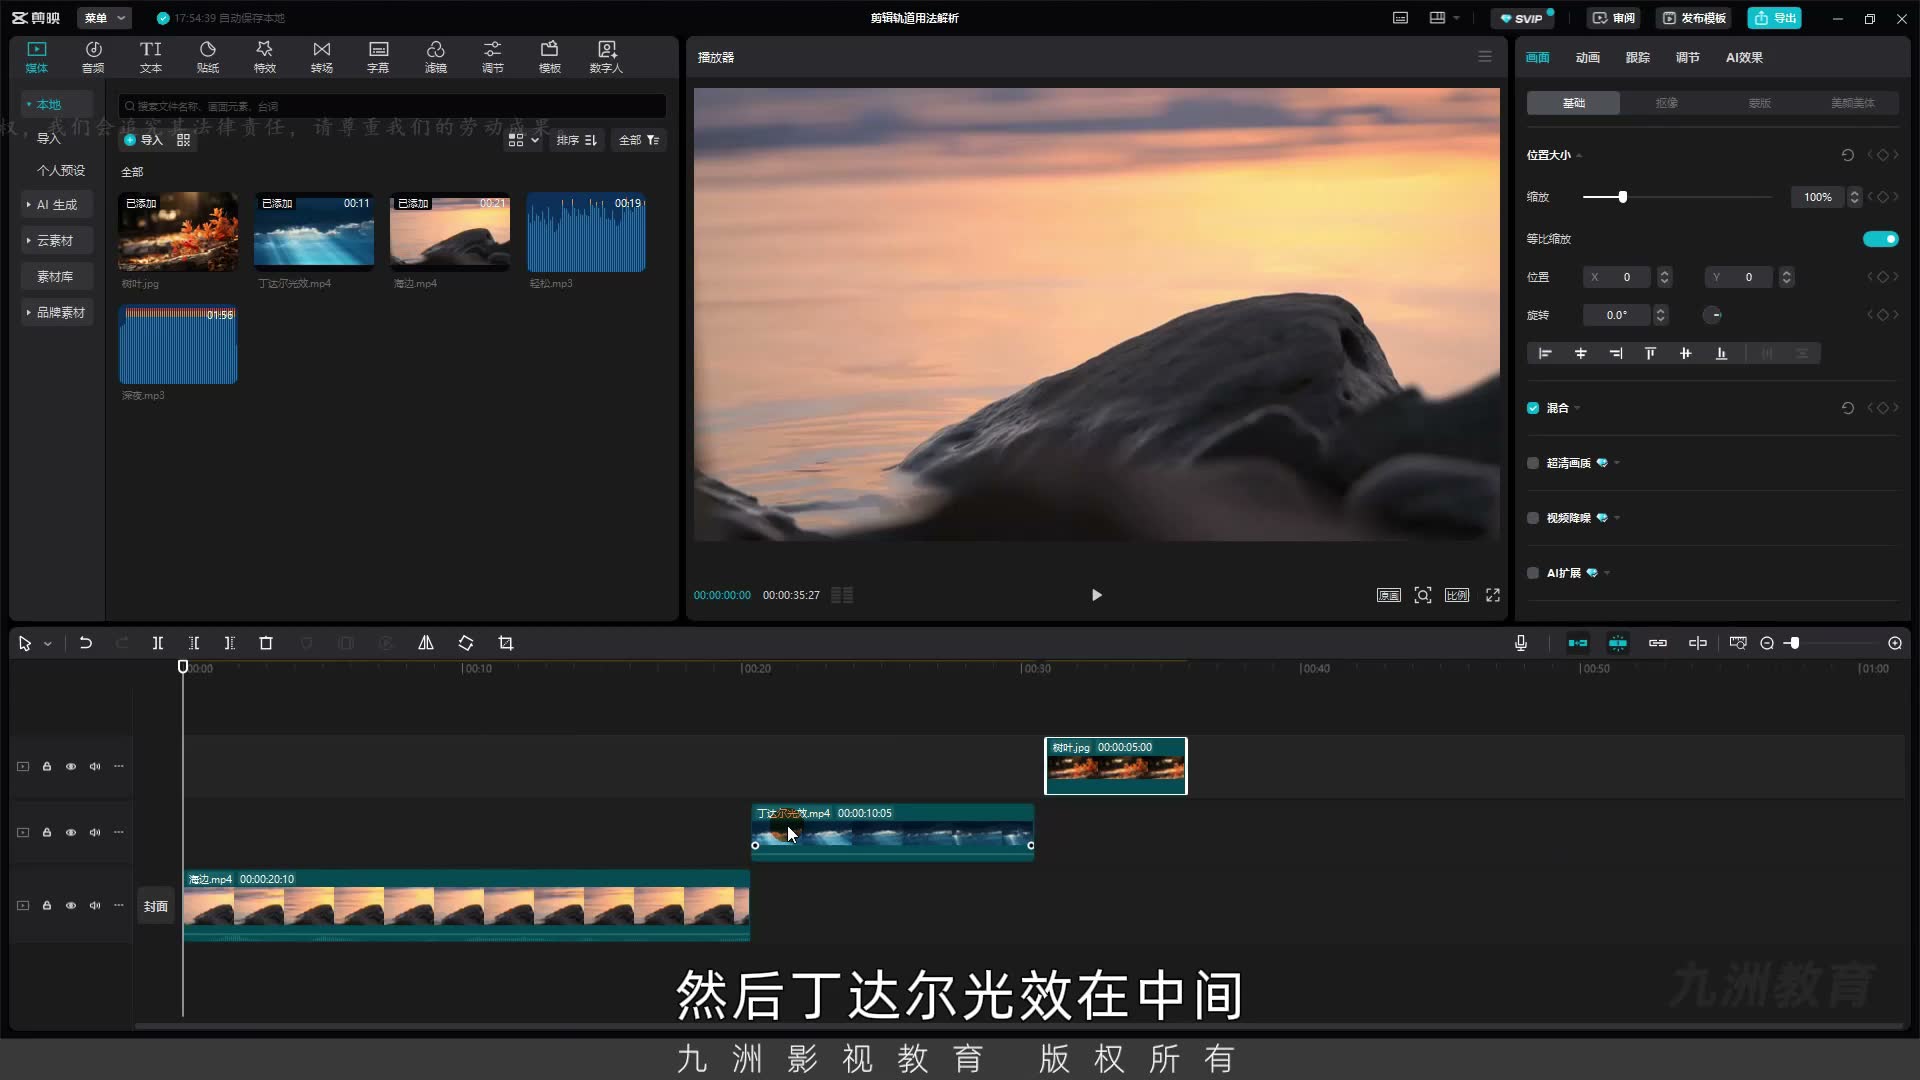Open the selection tool mode dropdown arrow
The image size is (1920, 1080).
point(48,644)
